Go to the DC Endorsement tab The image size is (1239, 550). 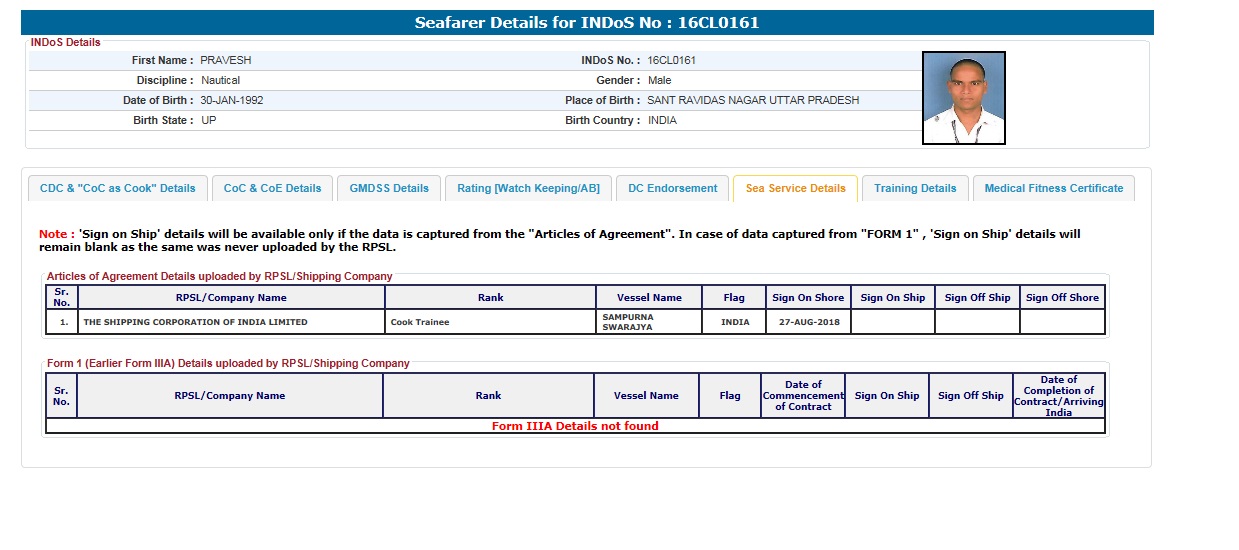[672, 188]
